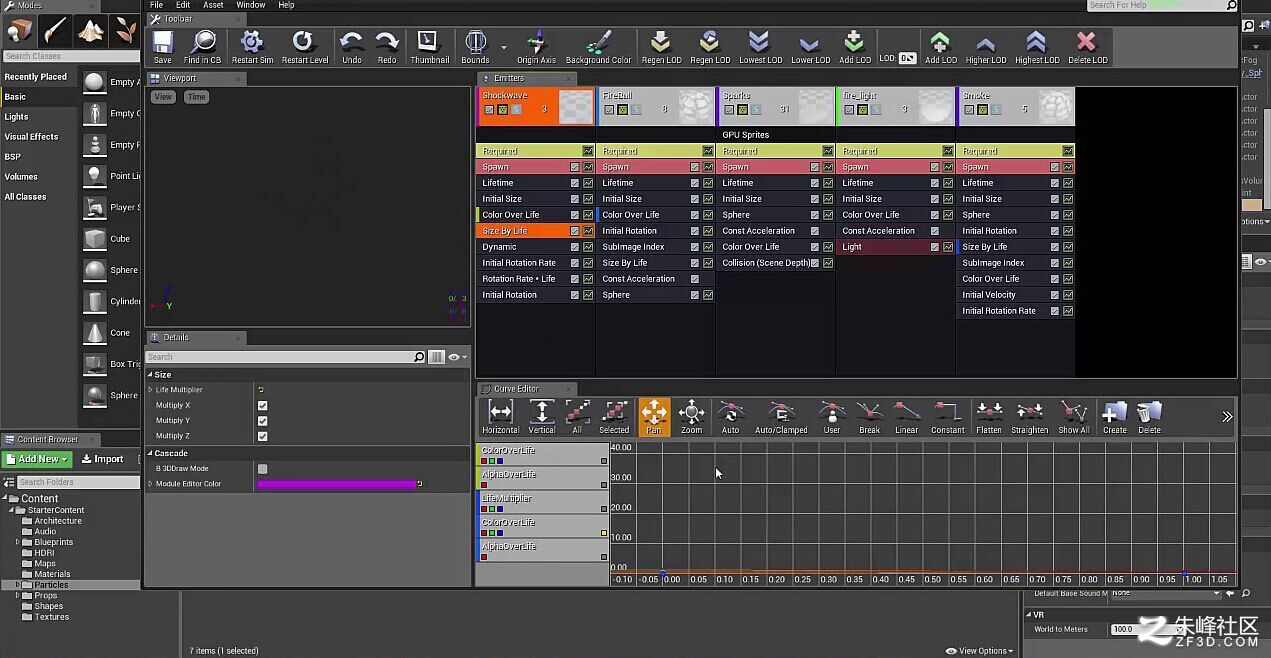Toggle FireBall SubImage Index module checkbox
The height and width of the screenshot is (658, 1271).
click(694, 247)
